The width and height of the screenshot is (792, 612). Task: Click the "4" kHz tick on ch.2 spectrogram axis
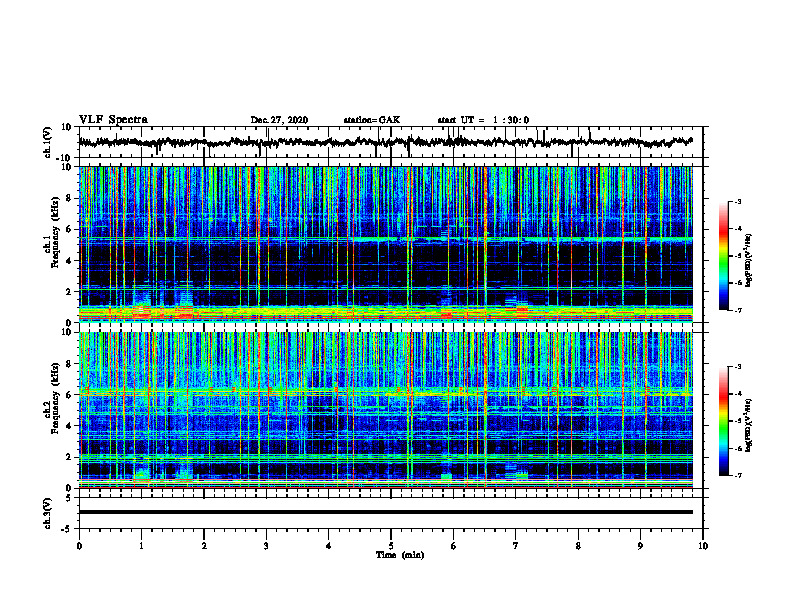pos(69,426)
